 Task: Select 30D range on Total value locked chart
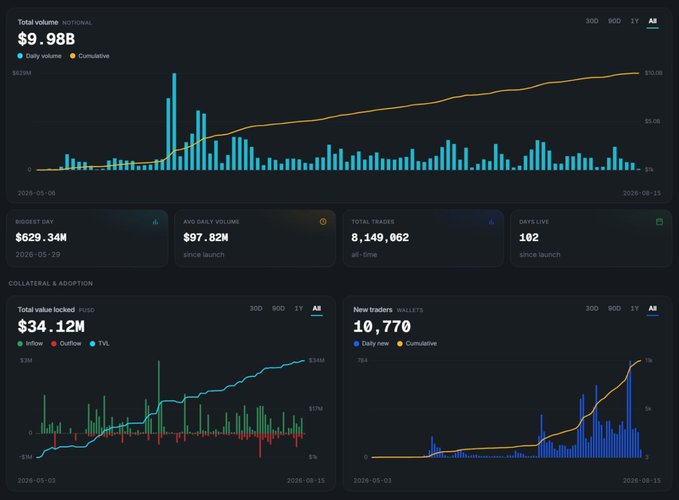(255, 308)
